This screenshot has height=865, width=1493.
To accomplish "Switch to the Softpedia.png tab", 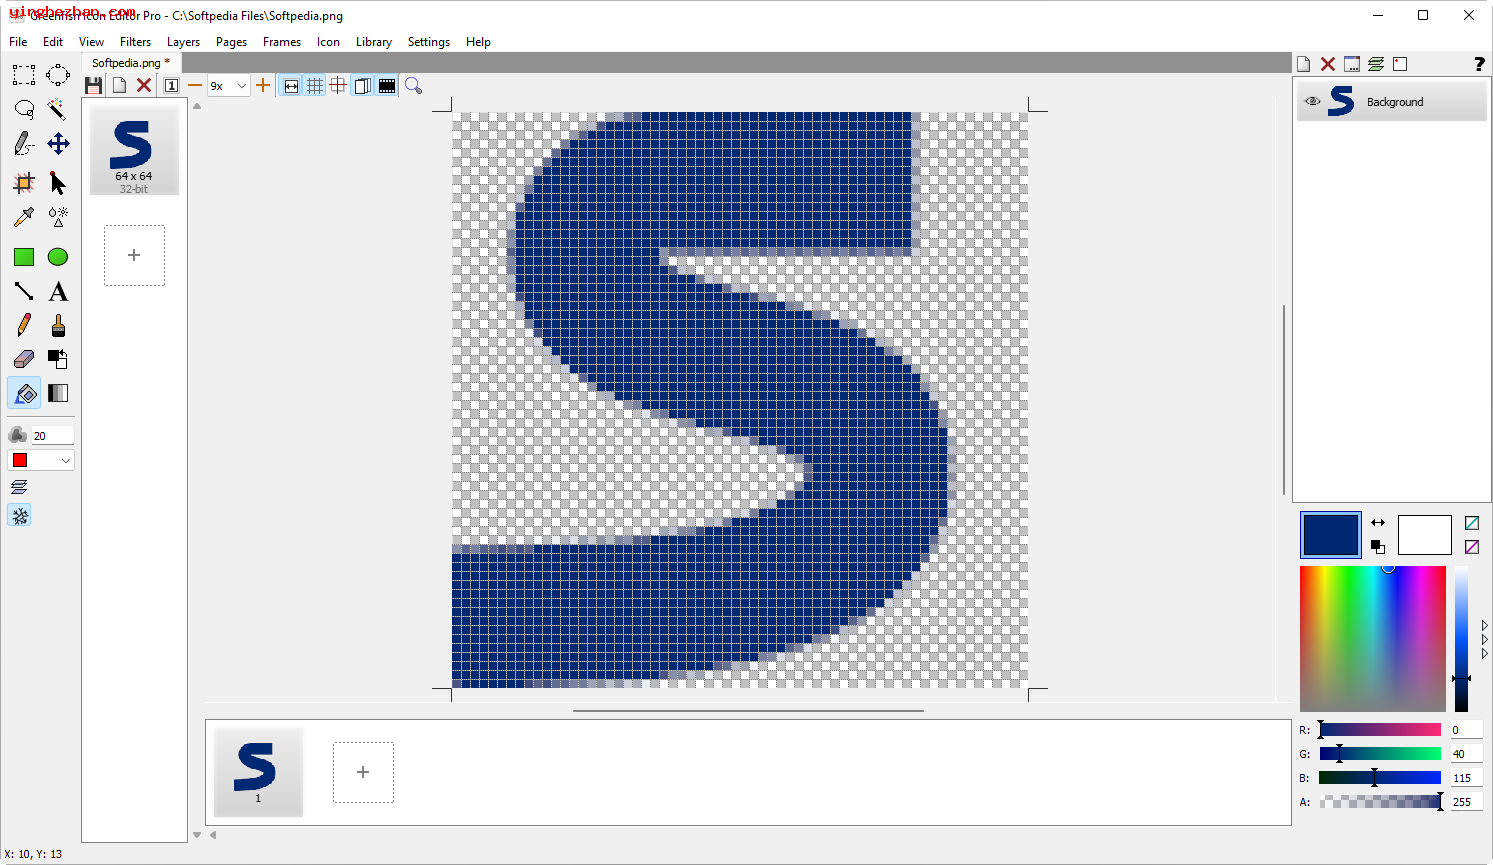I will click(x=130, y=62).
